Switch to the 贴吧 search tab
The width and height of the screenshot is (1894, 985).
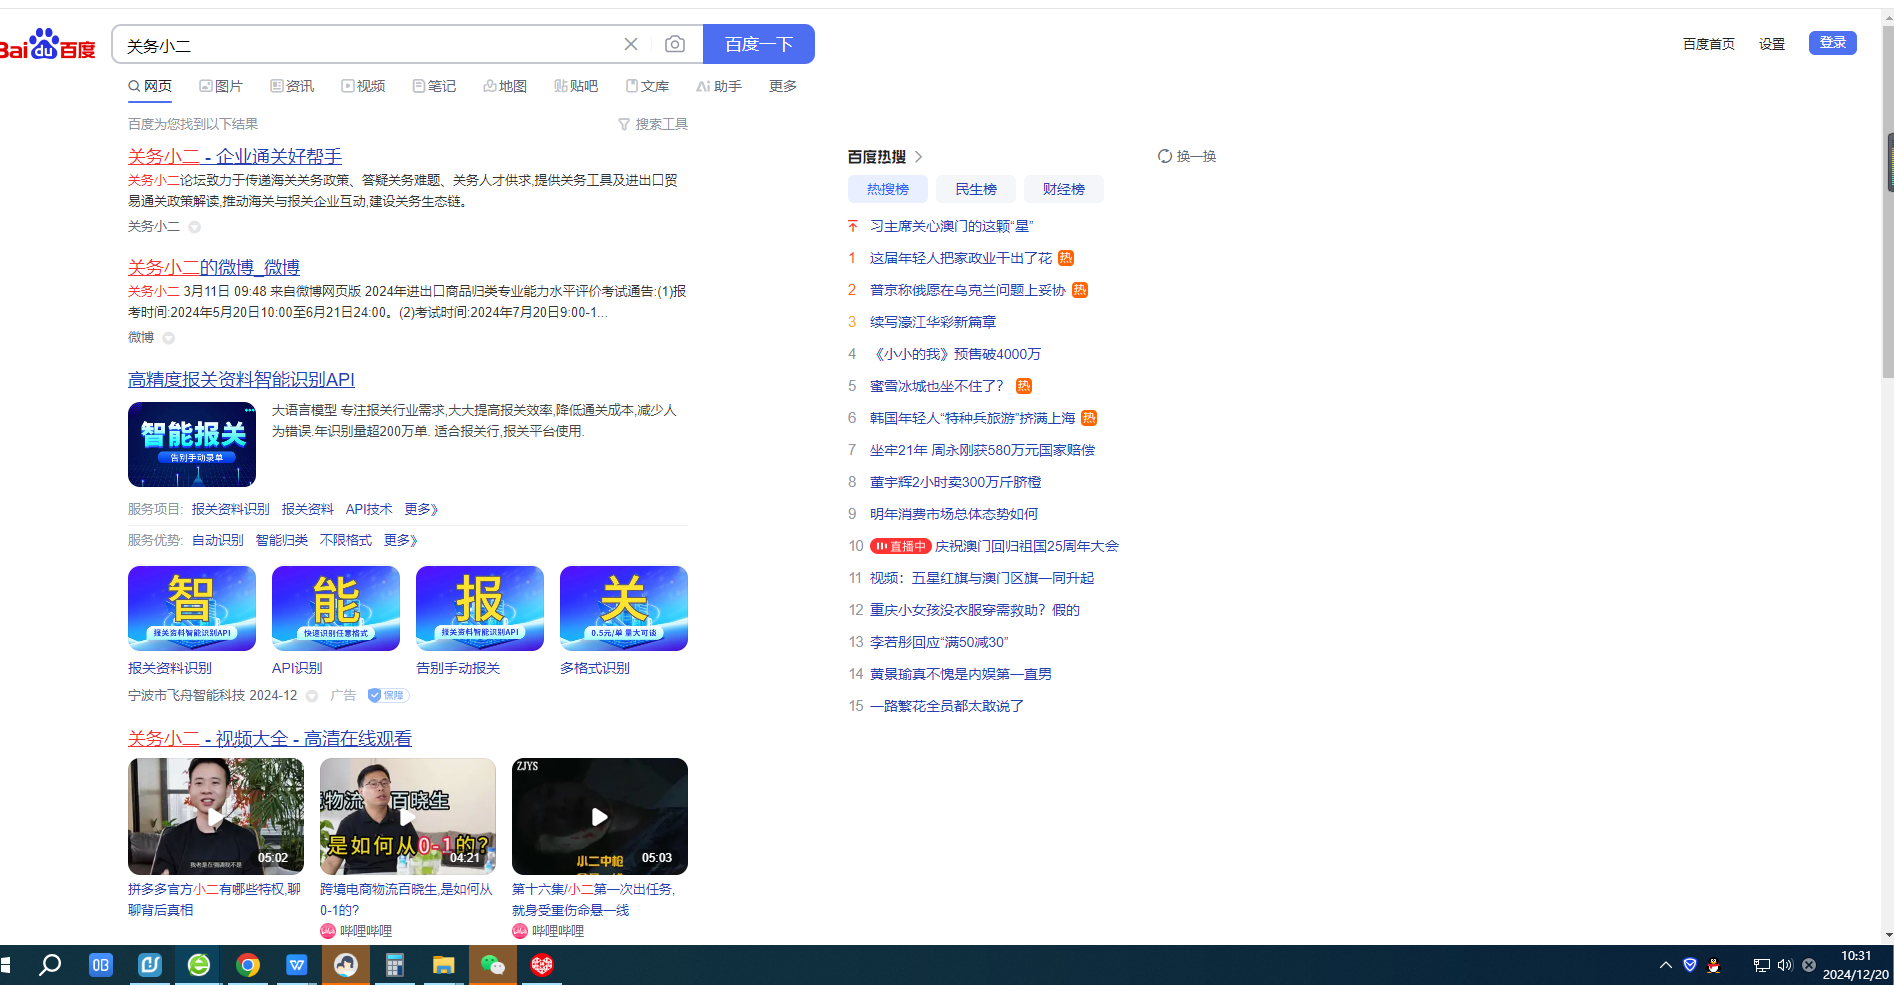(x=576, y=86)
